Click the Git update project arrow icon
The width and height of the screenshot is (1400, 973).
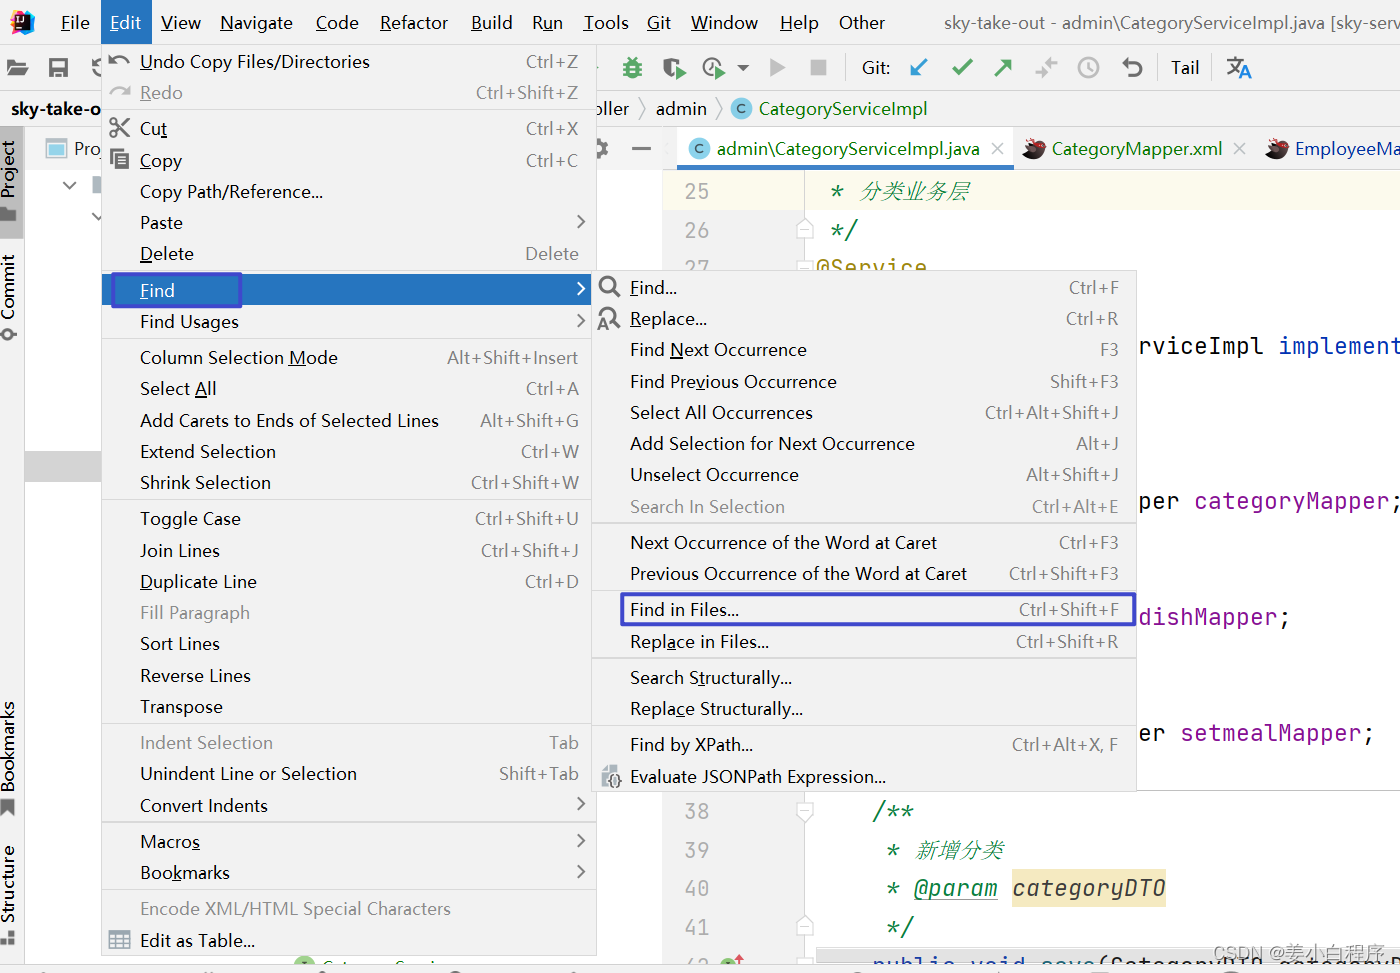click(x=919, y=67)
